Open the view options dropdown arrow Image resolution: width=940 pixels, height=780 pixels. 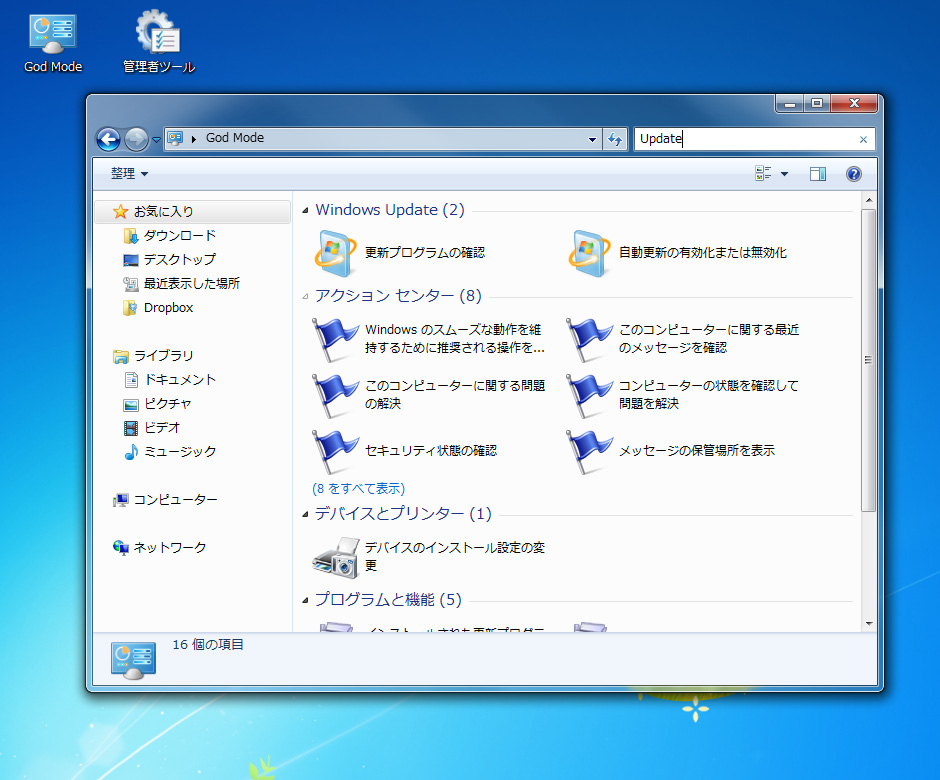(784, 174)
